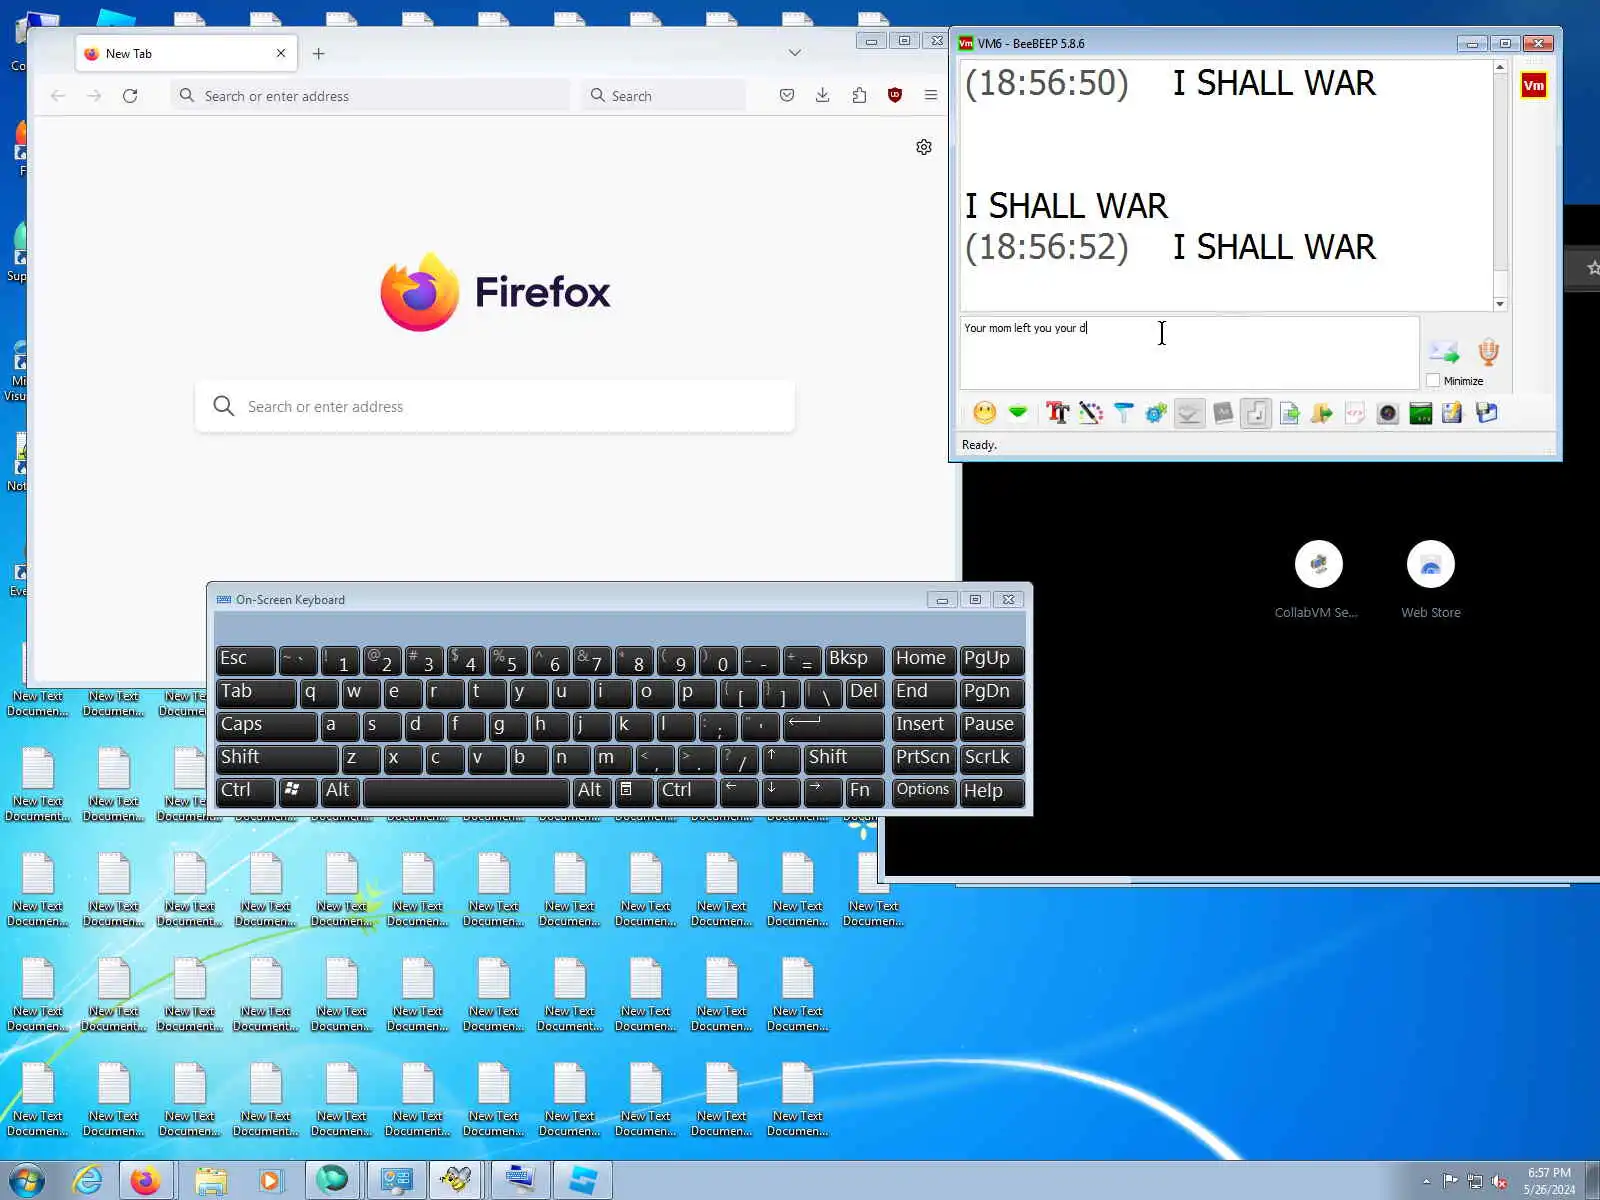Viewport: 1600px width, 1200px height.
Task: Toggle Caps key on On-Screen Keyboard
Action: [266, 725]
